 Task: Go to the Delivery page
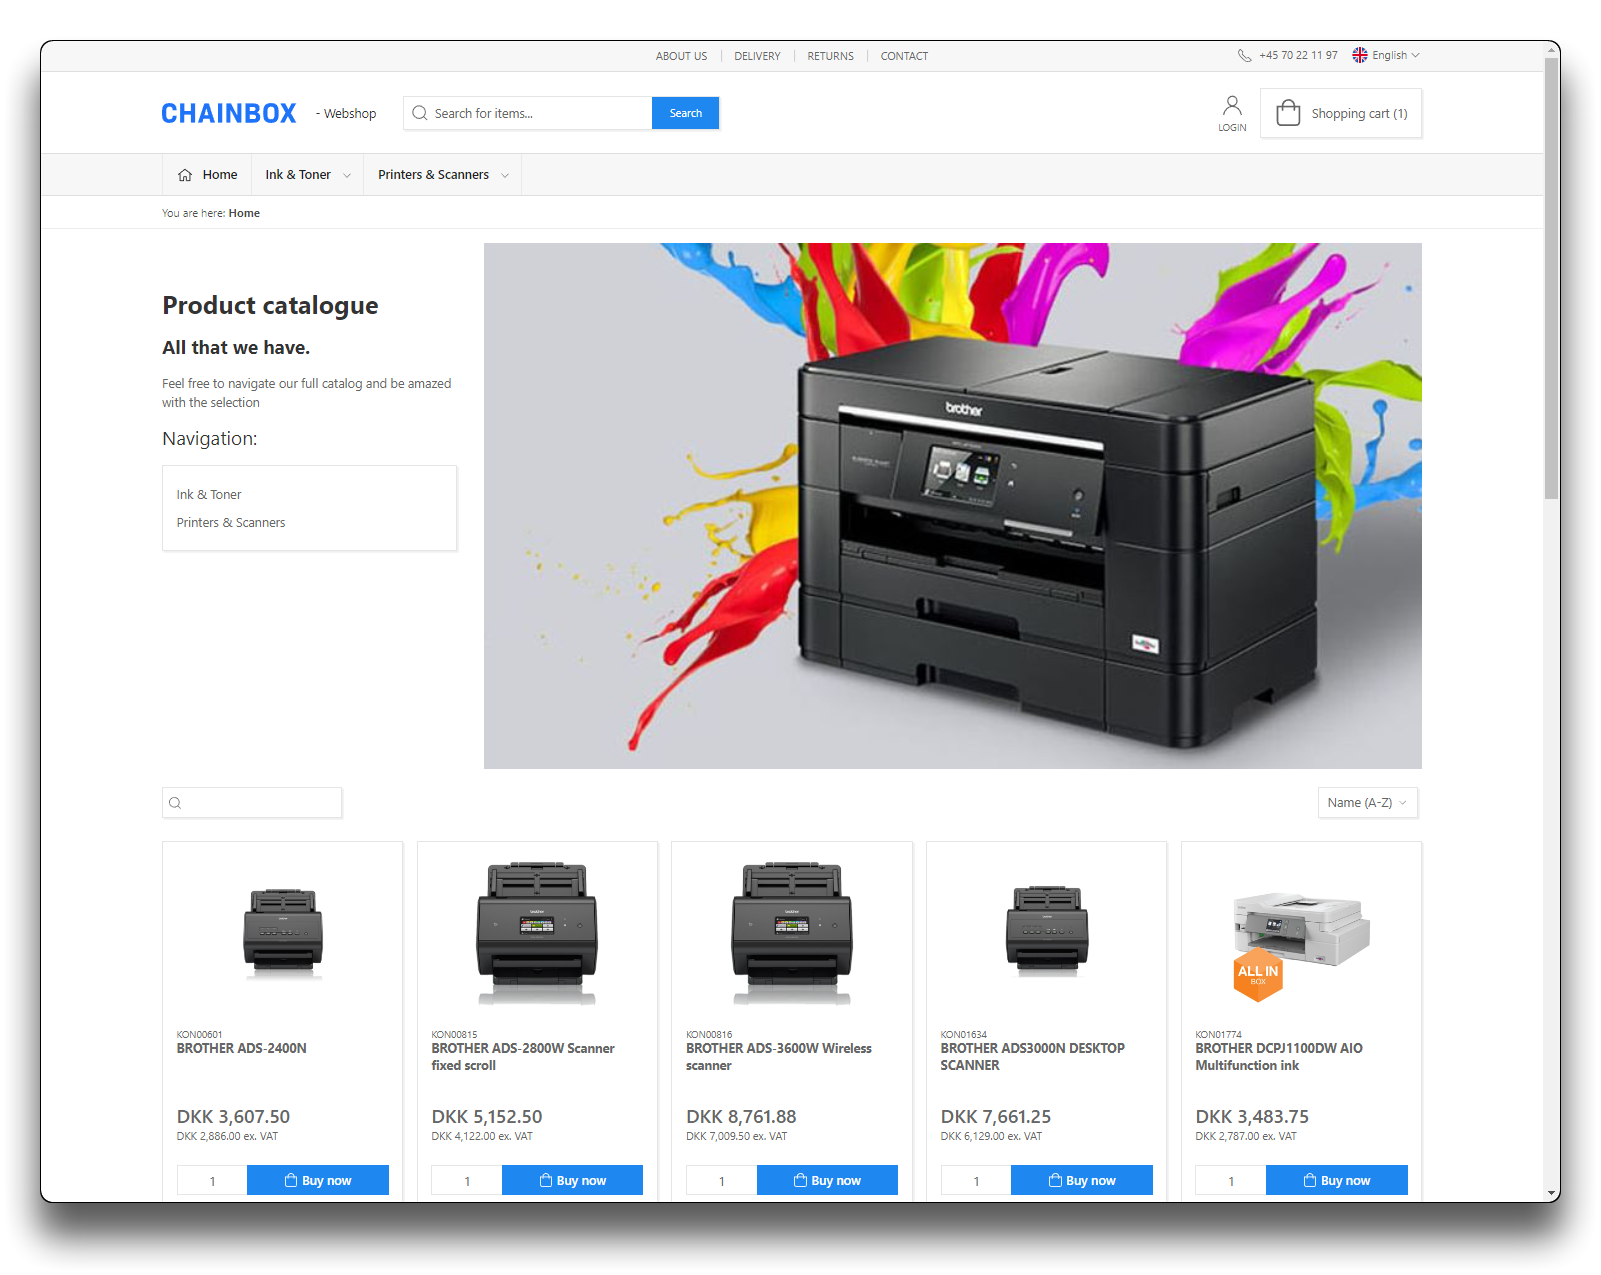click(757, 56)
